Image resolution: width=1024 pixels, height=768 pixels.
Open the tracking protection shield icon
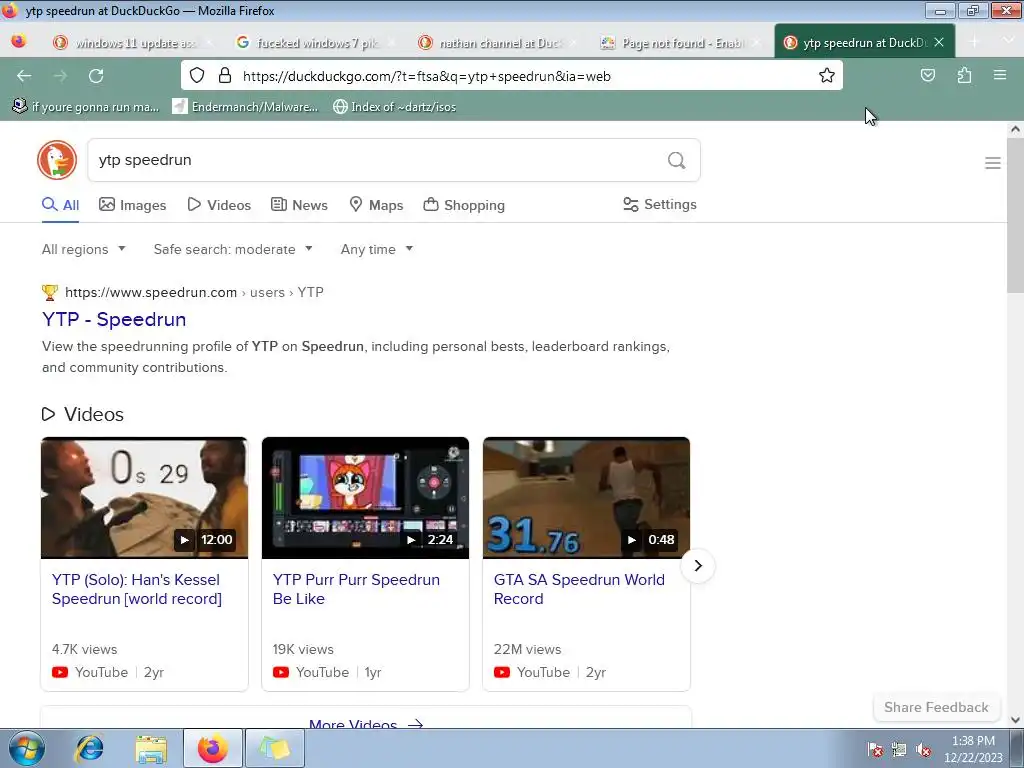coord(197,76)
